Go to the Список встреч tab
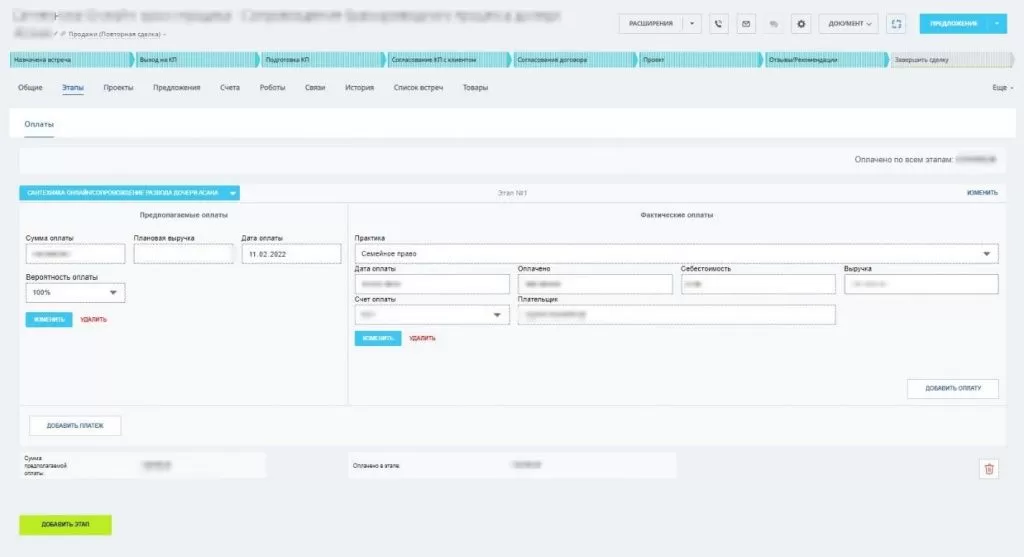 coord(418,88)
